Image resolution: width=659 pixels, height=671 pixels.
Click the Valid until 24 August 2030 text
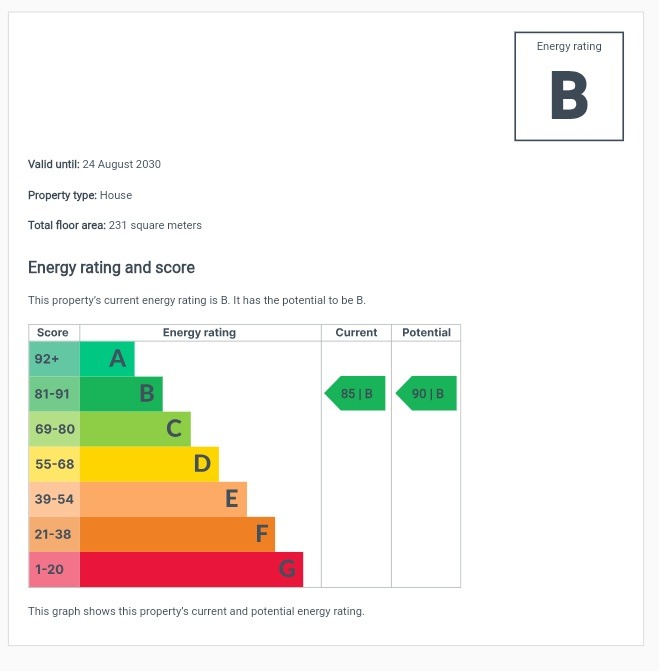click(x=94, y=164)
